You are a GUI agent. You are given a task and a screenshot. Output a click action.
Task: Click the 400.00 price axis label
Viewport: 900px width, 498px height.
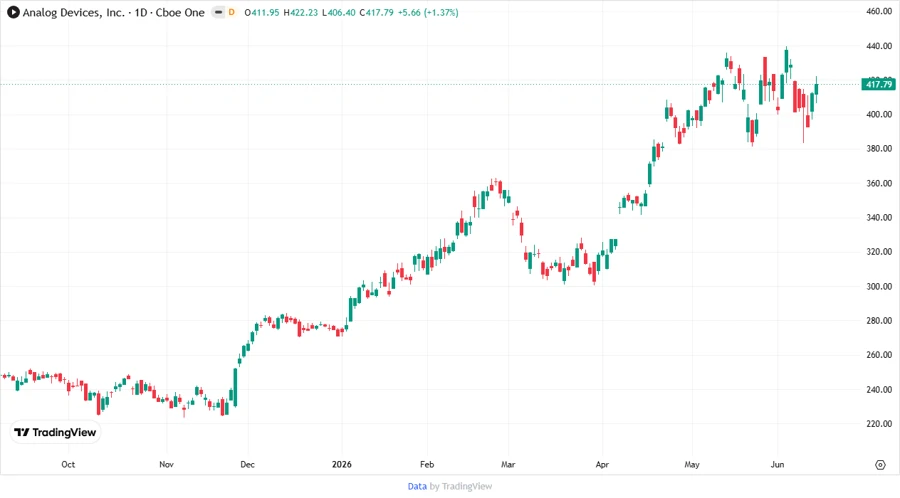(x=879, y=114)
